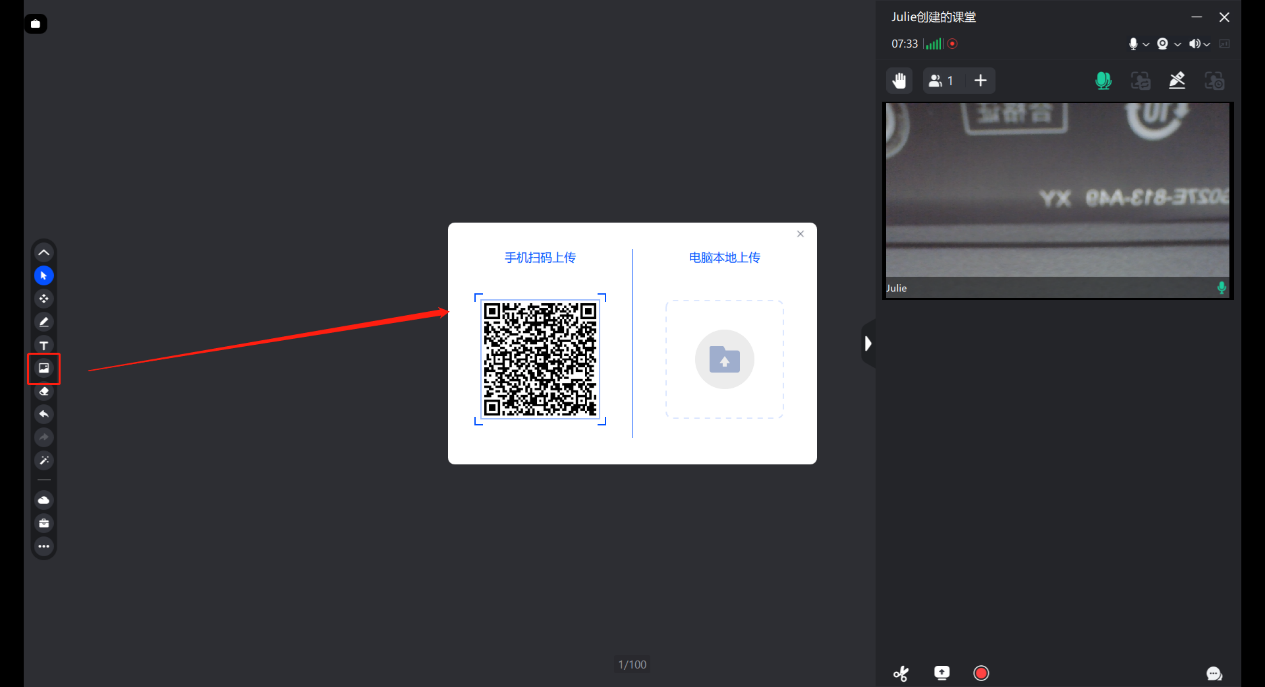The height and width of the screenshot is (687, 1265).
Task: Select the pointer cursor tool
Action: [x=44, y=275]
